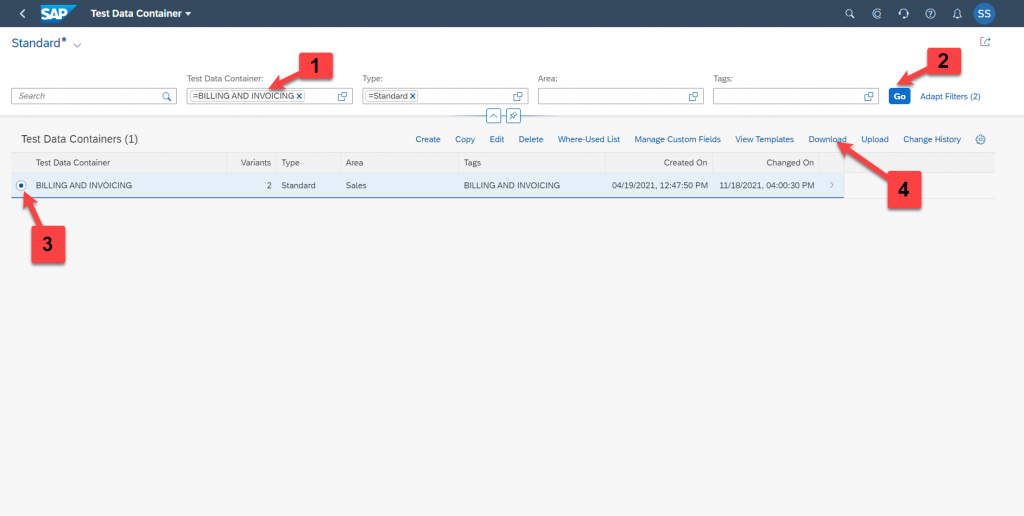Click Copy in the table toolbar
The height and width of the screenshot is (516, 1024).
(x=465, y=139)
